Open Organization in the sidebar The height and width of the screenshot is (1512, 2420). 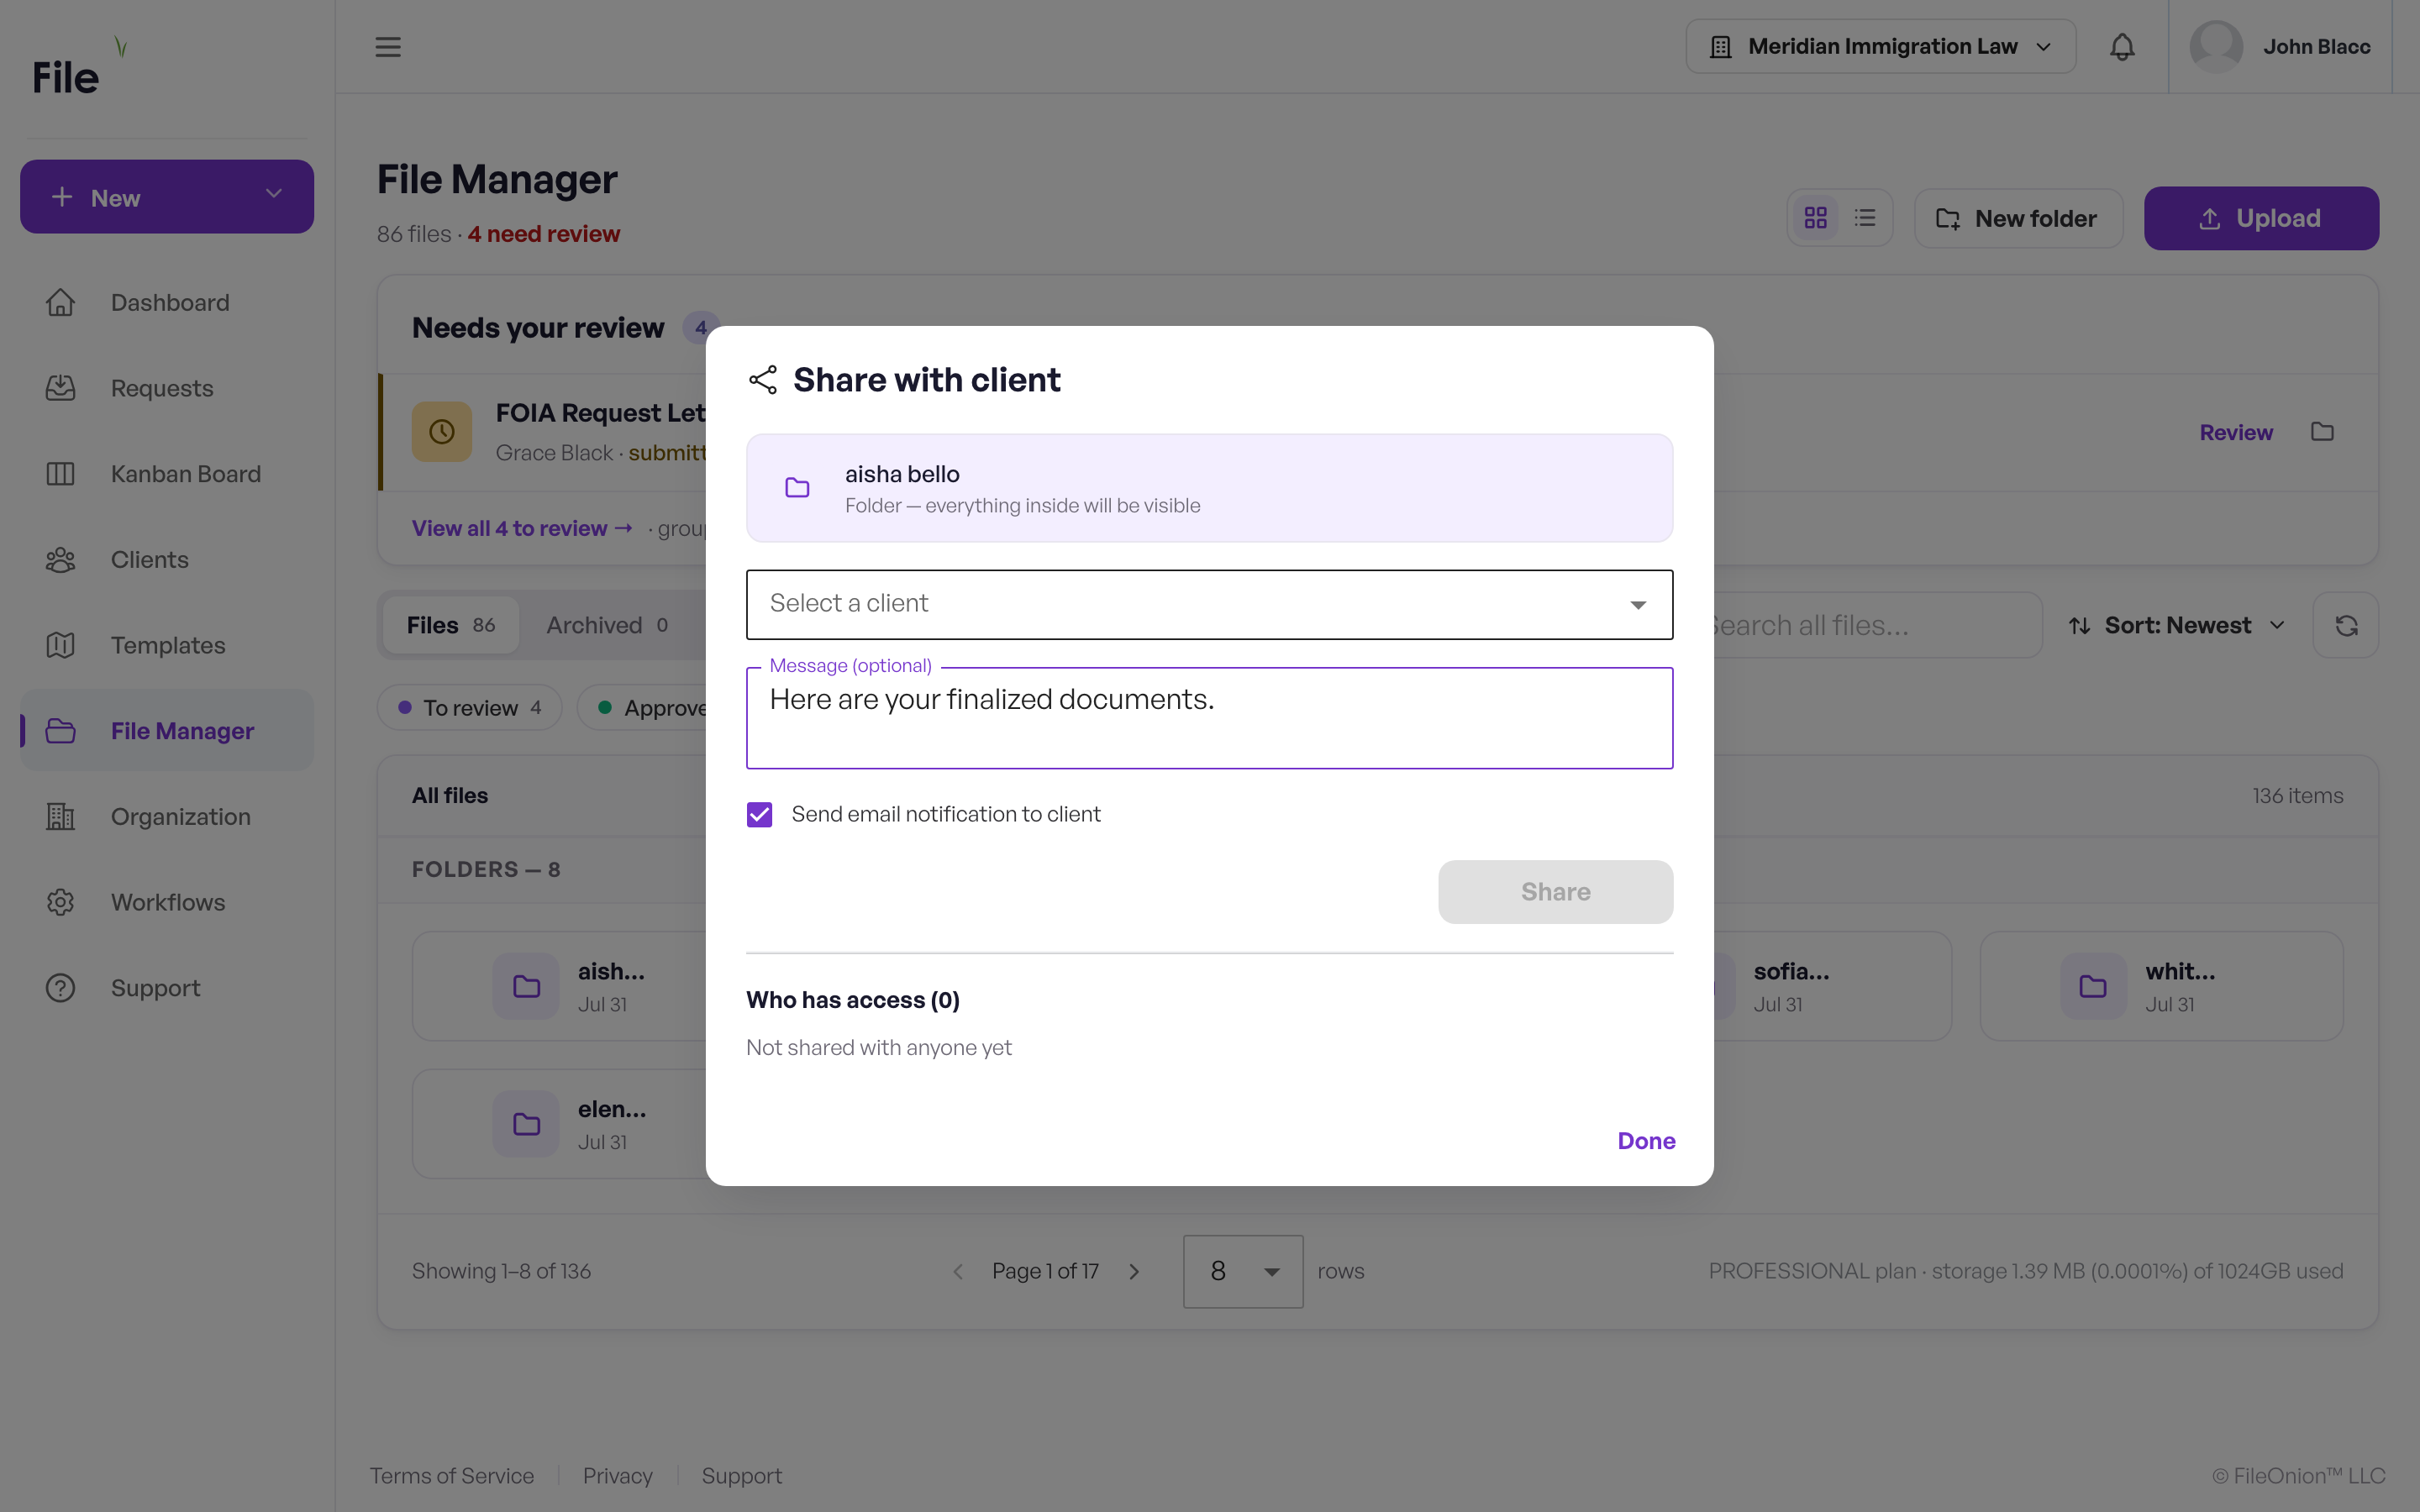click(167, 817)
